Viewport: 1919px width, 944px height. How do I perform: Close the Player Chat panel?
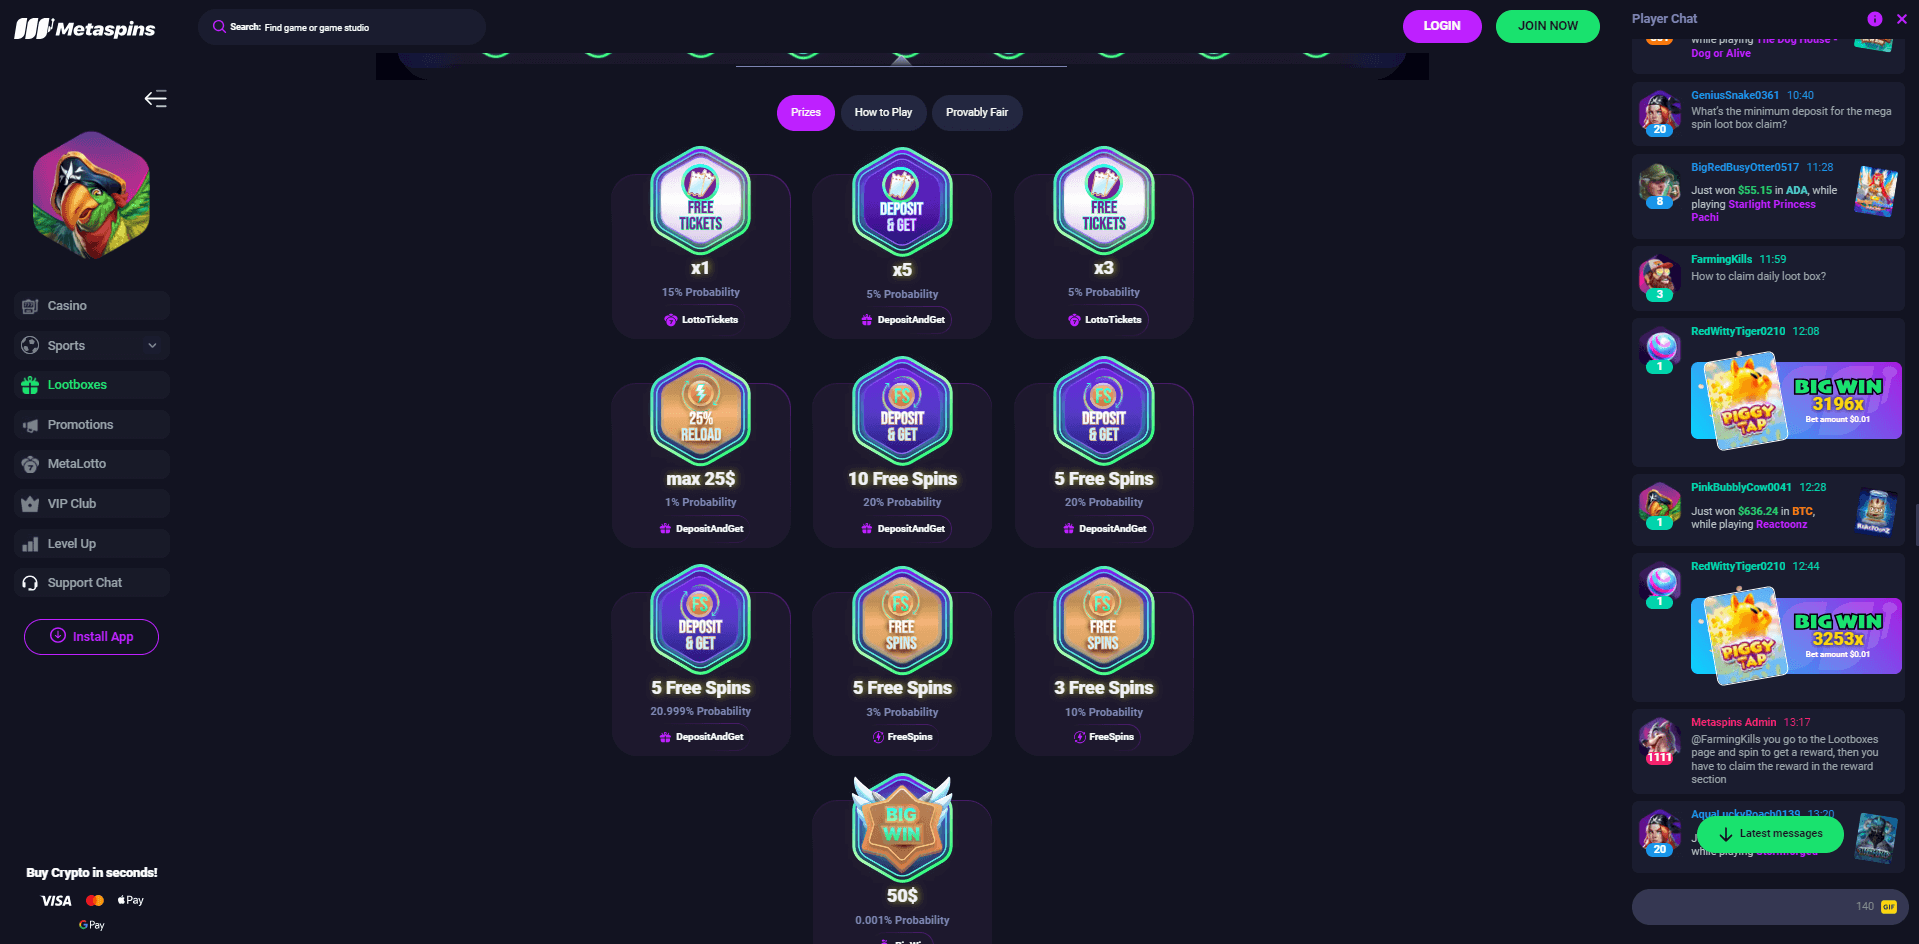coord(1901,19)
